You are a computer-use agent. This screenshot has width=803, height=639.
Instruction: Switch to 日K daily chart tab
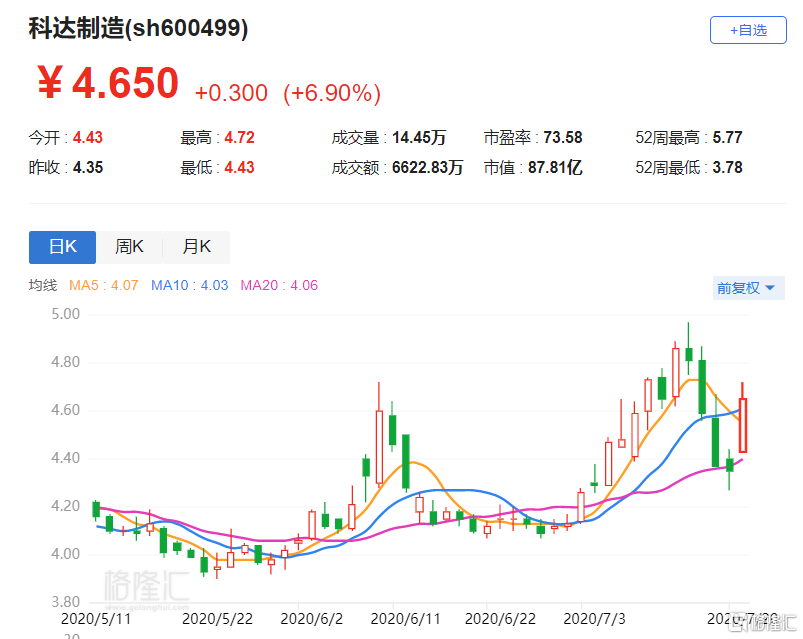pos(62,247)
